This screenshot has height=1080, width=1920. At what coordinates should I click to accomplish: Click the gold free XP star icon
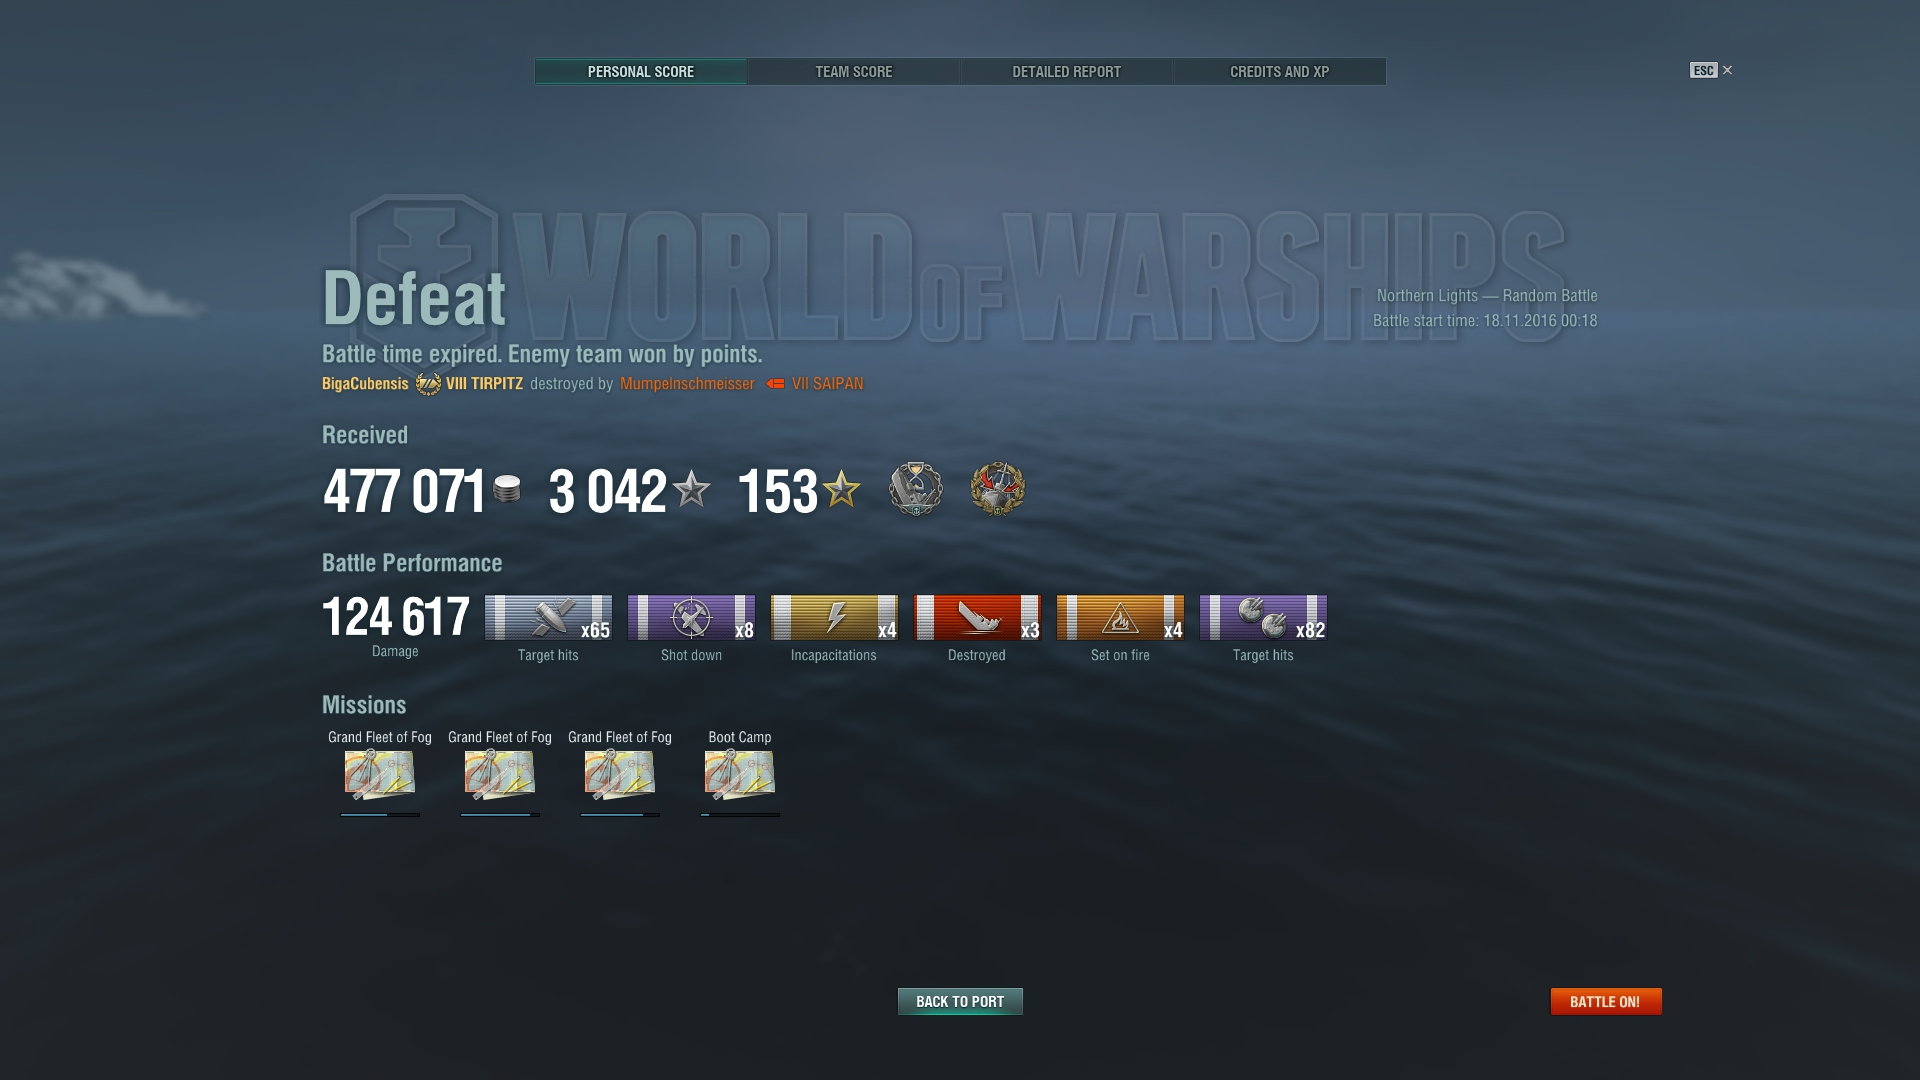click(x=841, y=489)
